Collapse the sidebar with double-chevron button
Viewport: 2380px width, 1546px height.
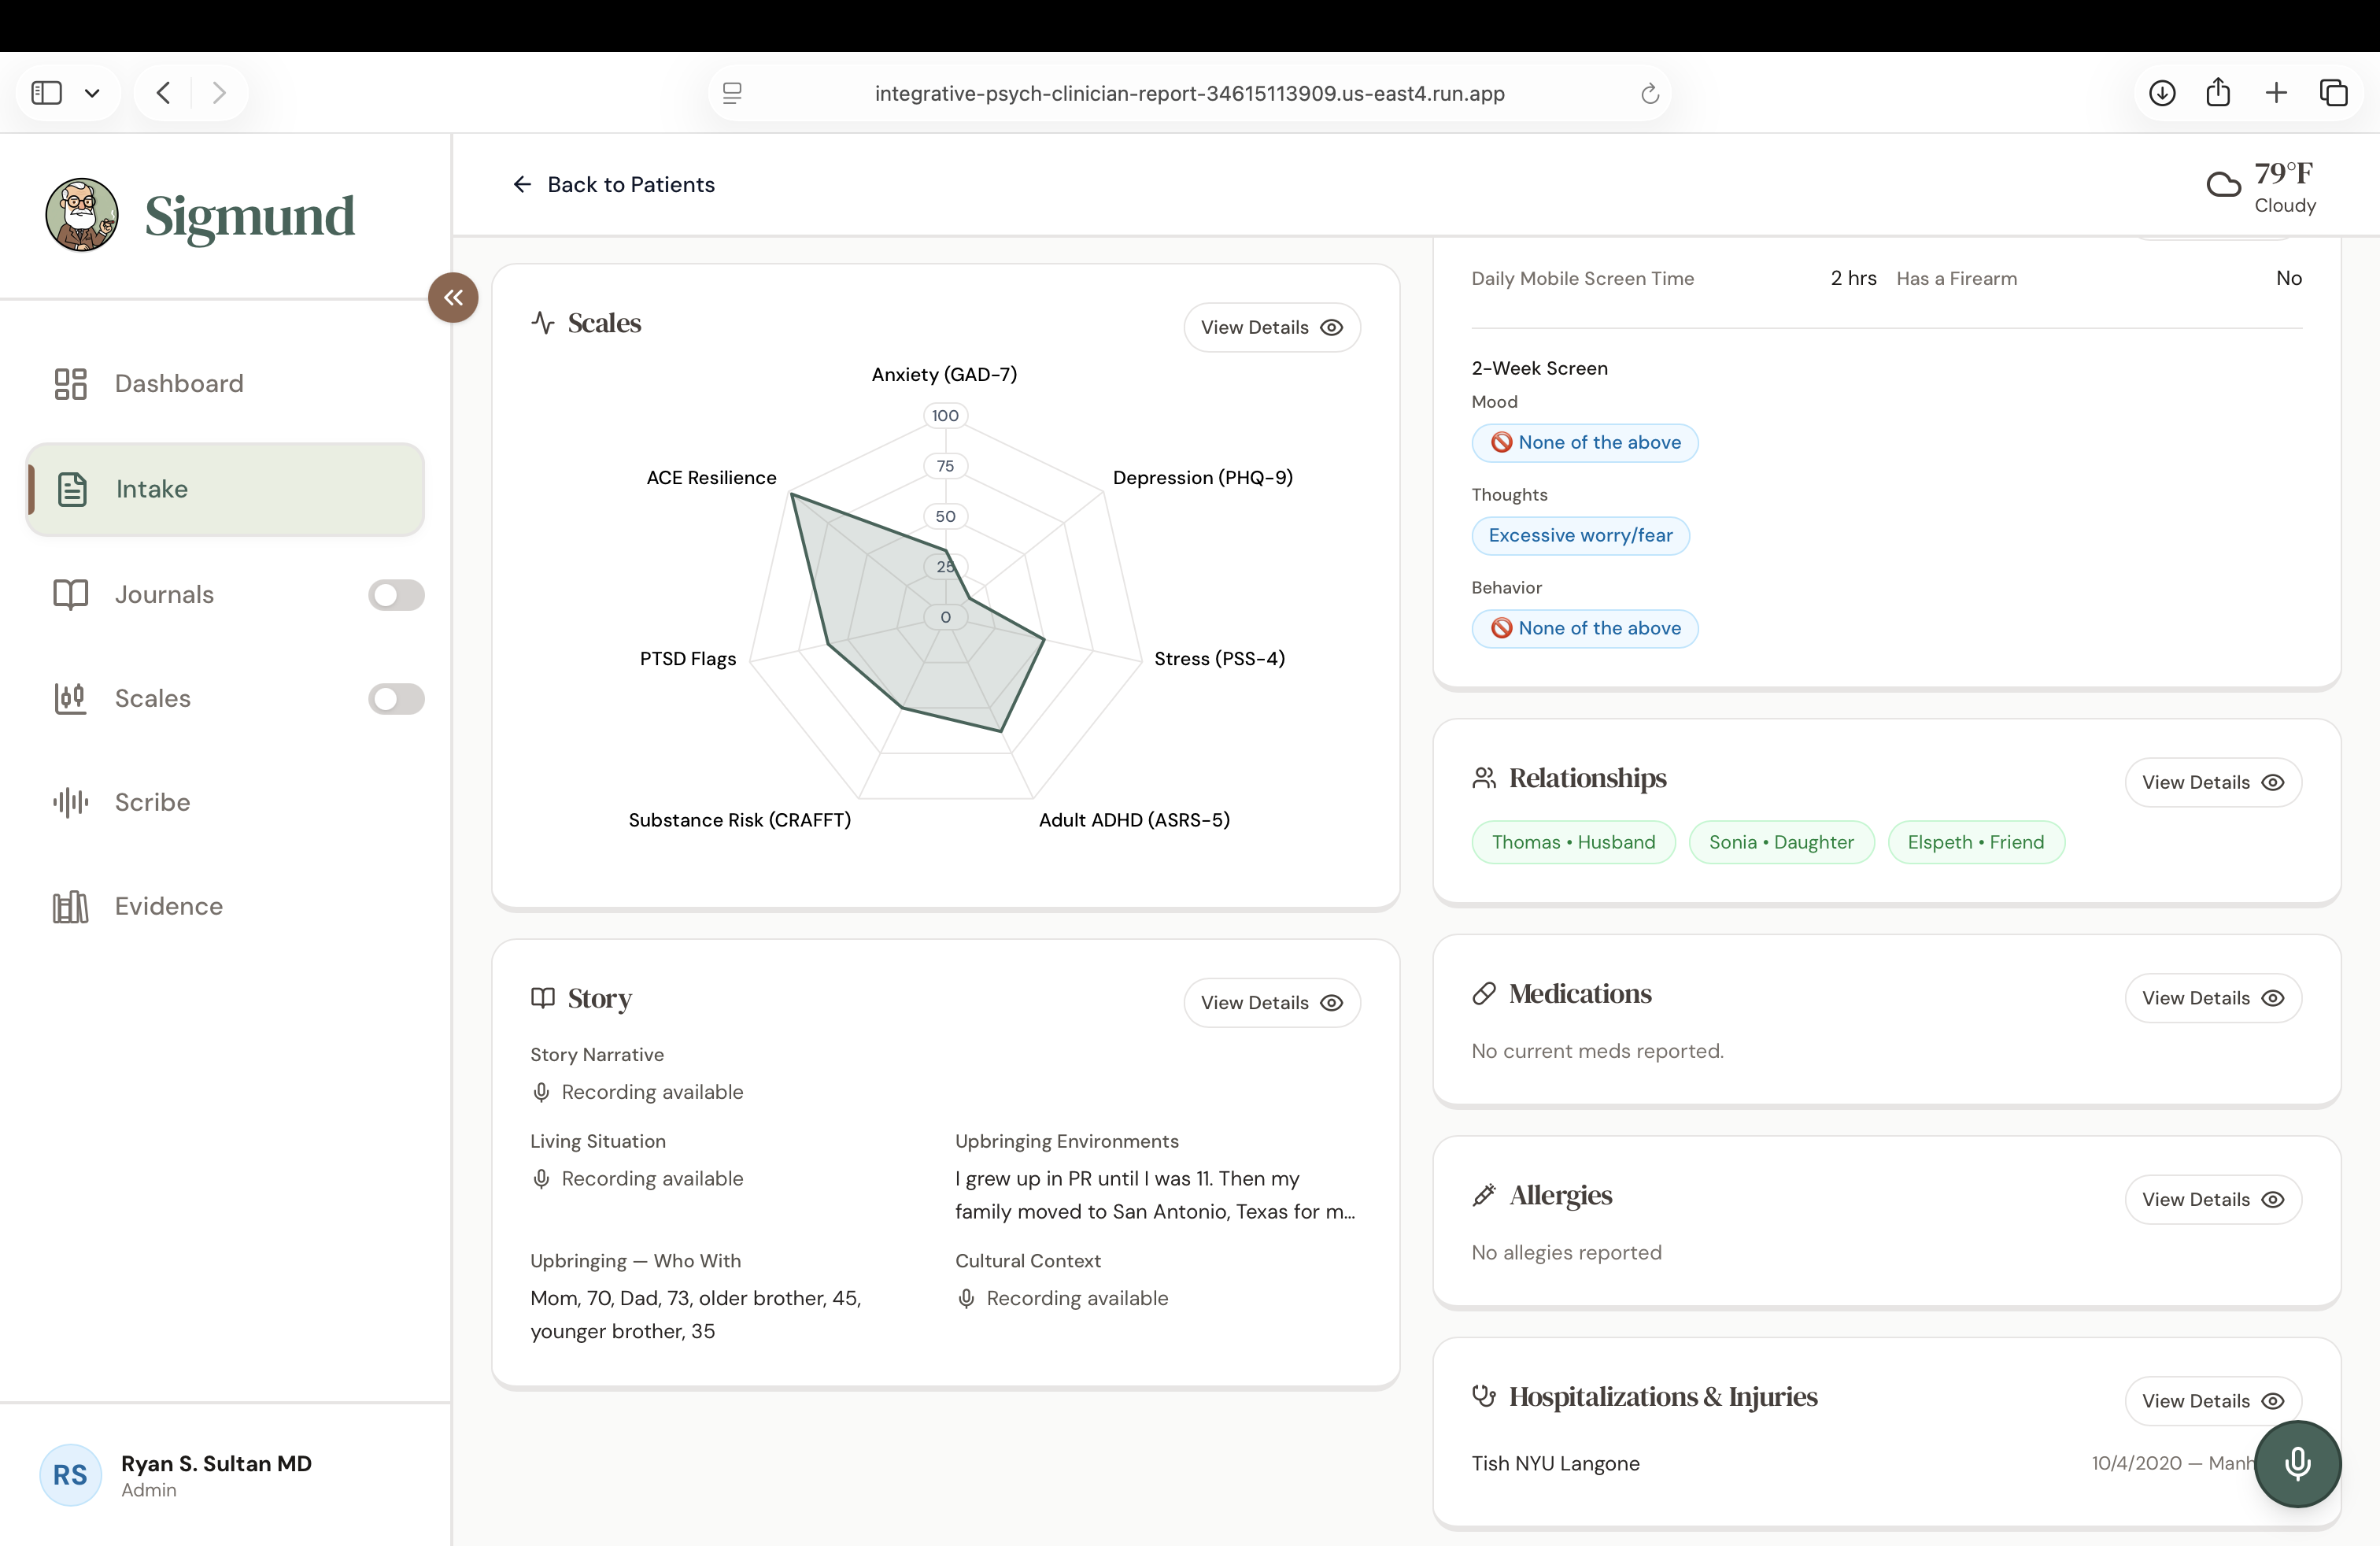pos(453,297)
